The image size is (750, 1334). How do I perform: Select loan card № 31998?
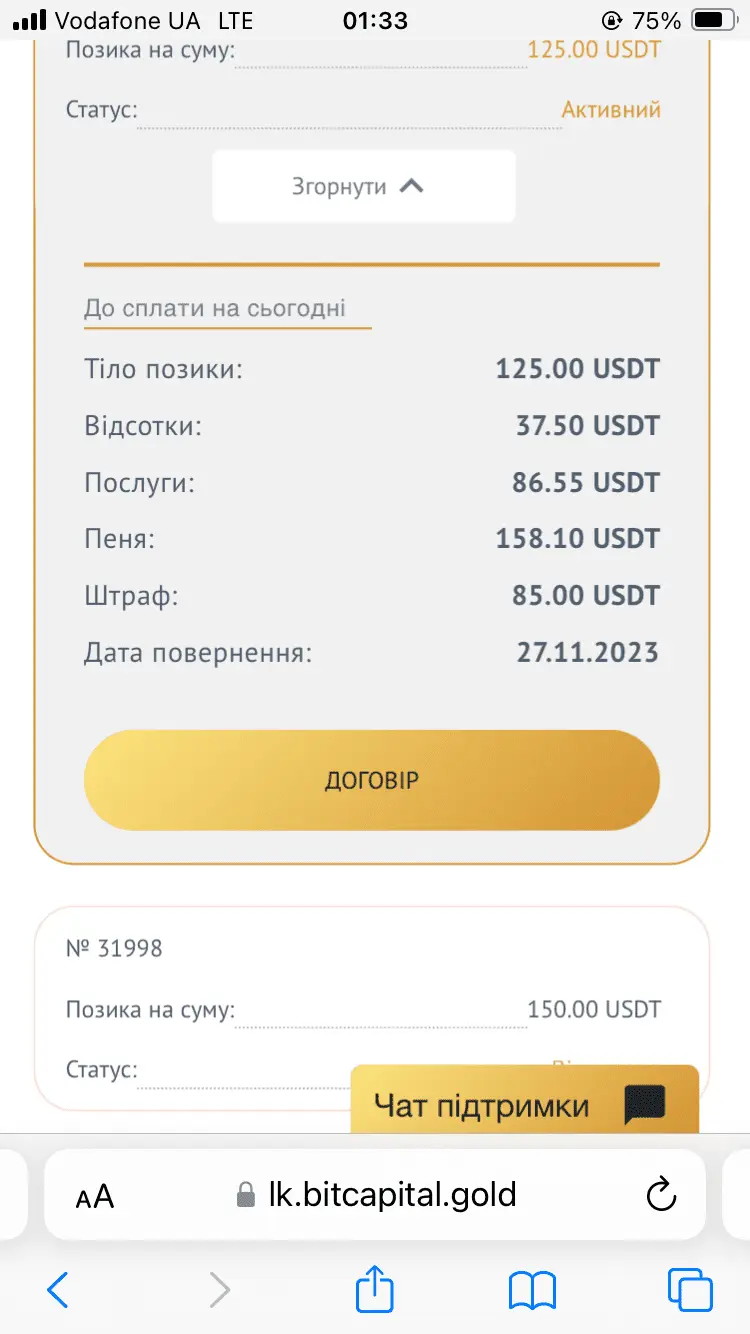pos(114,948)
